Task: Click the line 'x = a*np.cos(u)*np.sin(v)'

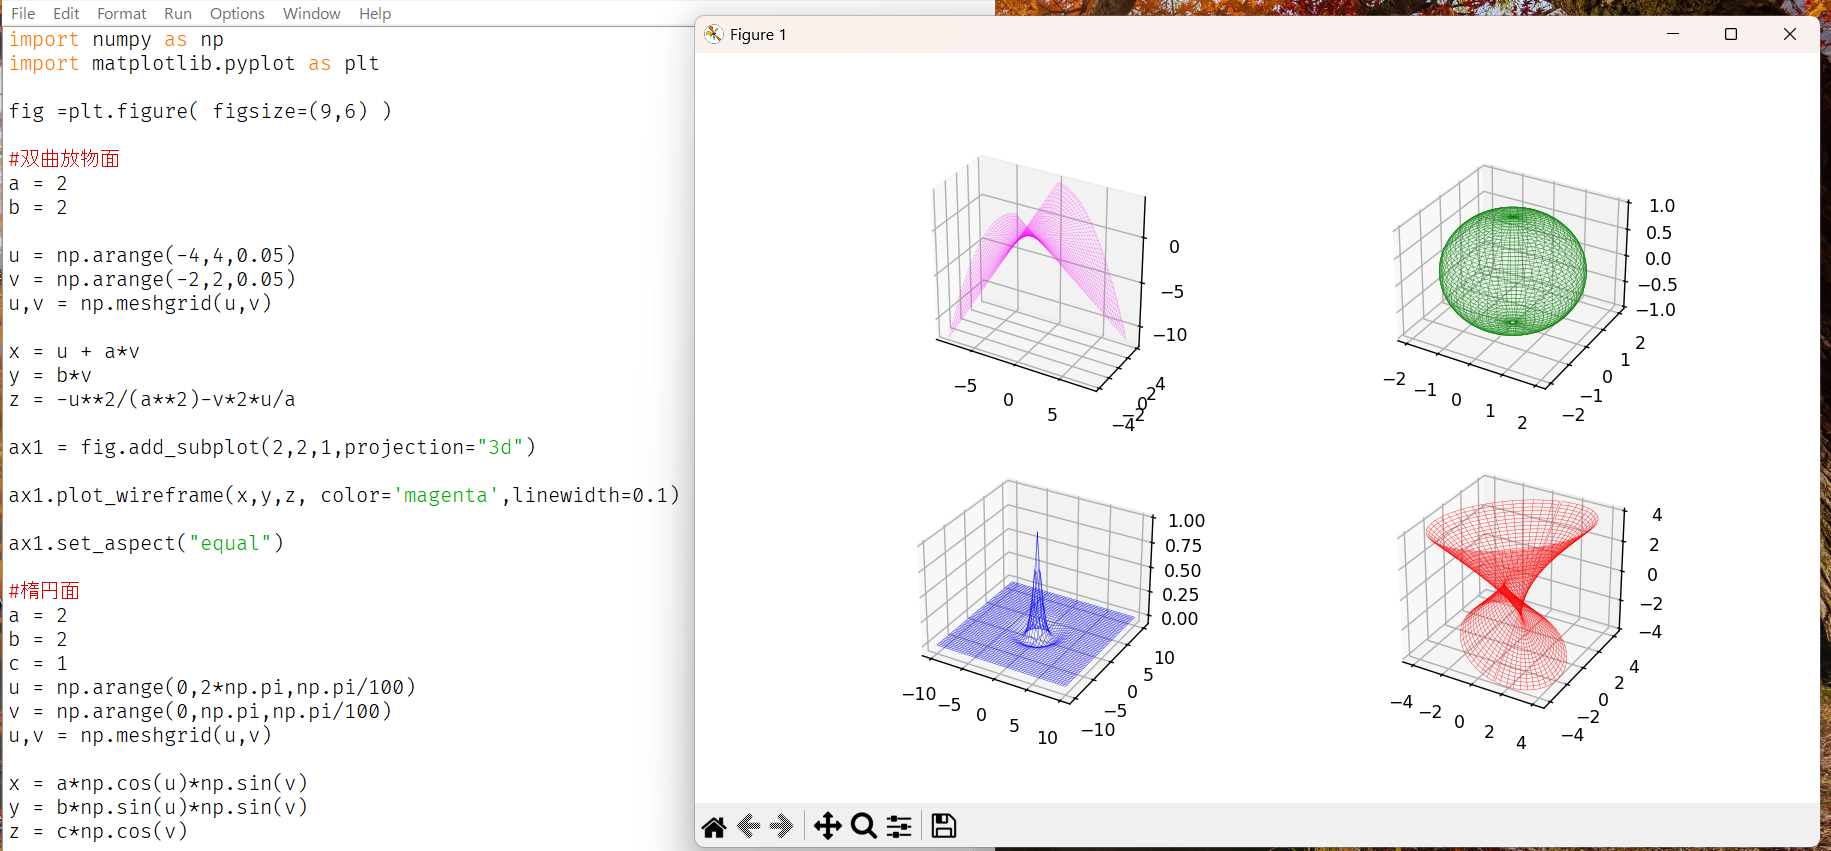Action: tap(159, 784)
